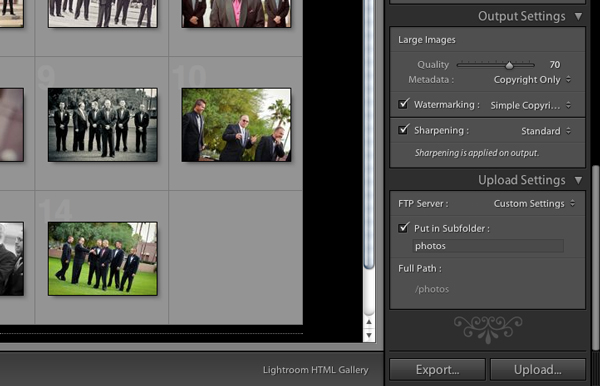Select thumbnail 9 black-and-white groomsmen photo
The width and height of the screenshot is (600, 386).
(x=103, y=125)
